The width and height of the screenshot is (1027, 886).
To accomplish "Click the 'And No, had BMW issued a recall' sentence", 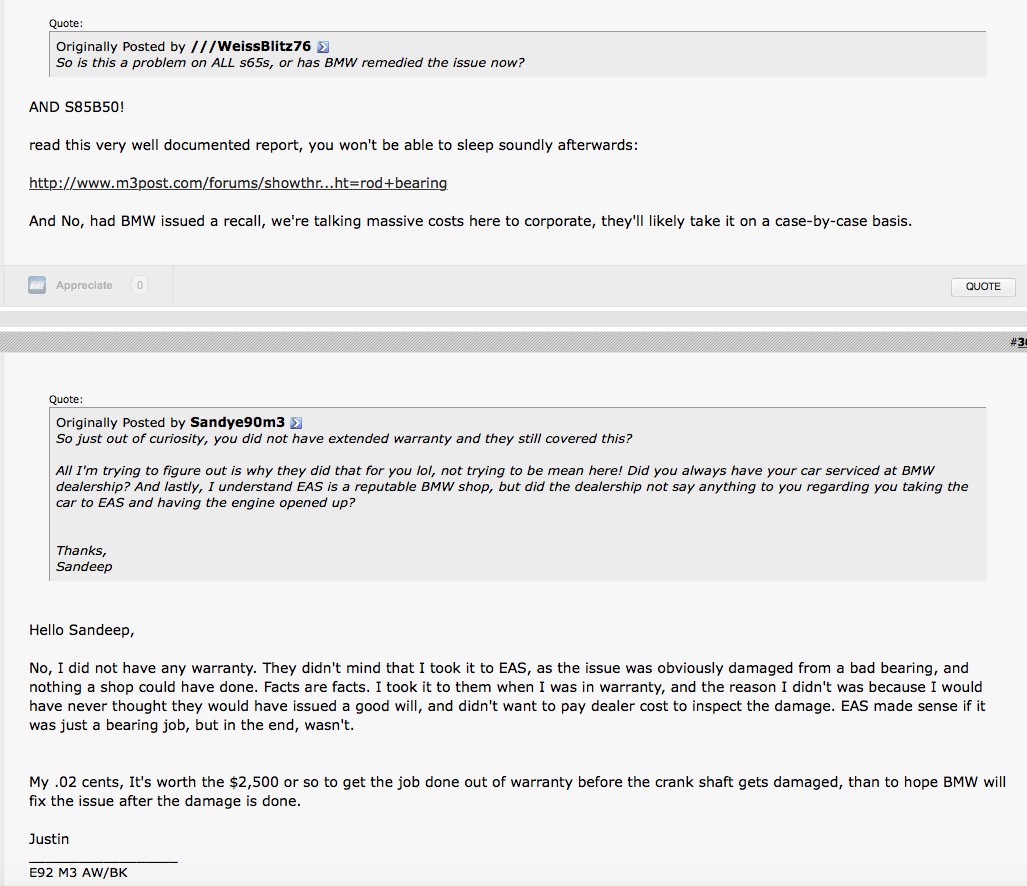I will point(470,221).
